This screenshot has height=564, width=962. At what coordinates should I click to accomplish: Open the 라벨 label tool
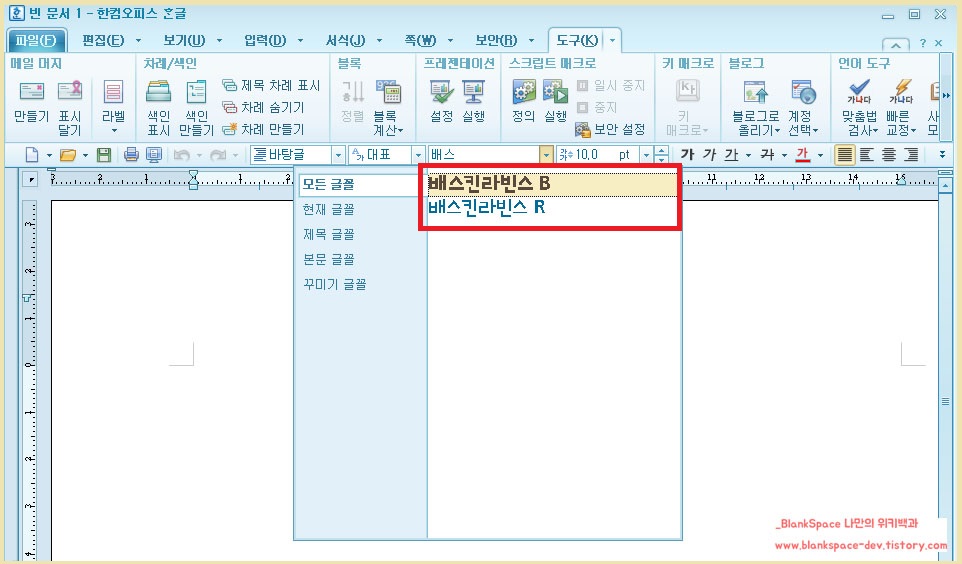(x=114, y=106)
